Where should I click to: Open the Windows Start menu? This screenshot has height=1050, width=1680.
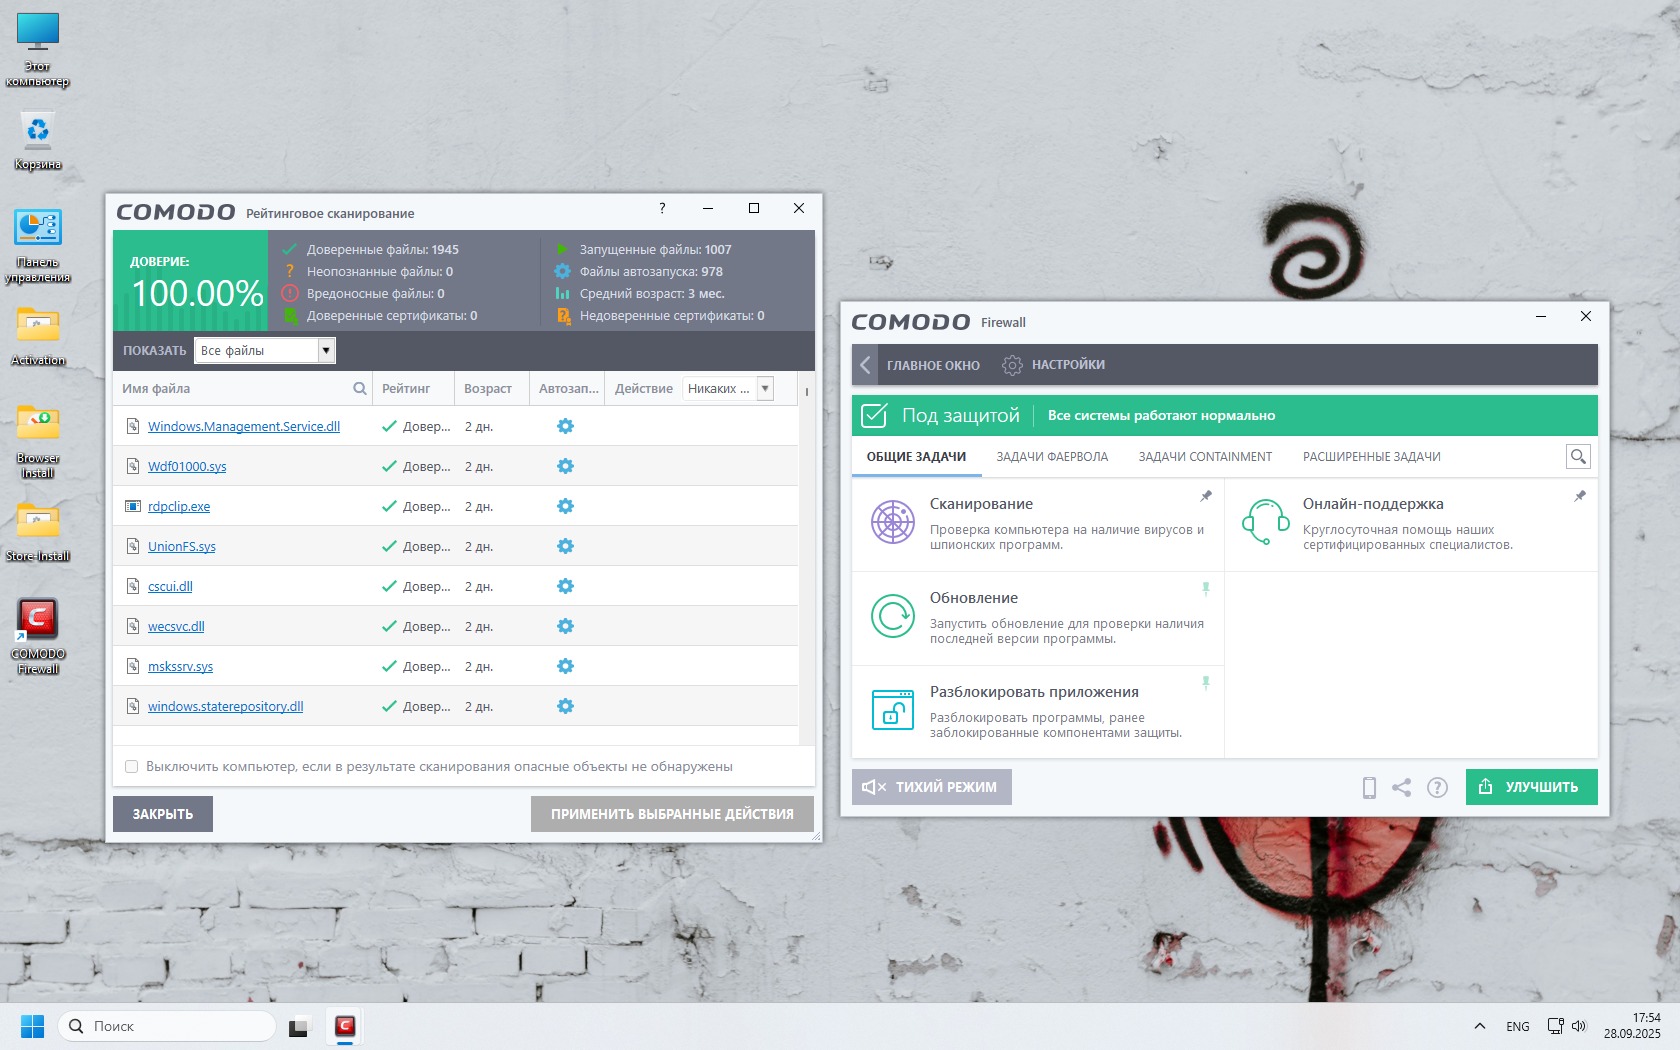point(33,1026)
